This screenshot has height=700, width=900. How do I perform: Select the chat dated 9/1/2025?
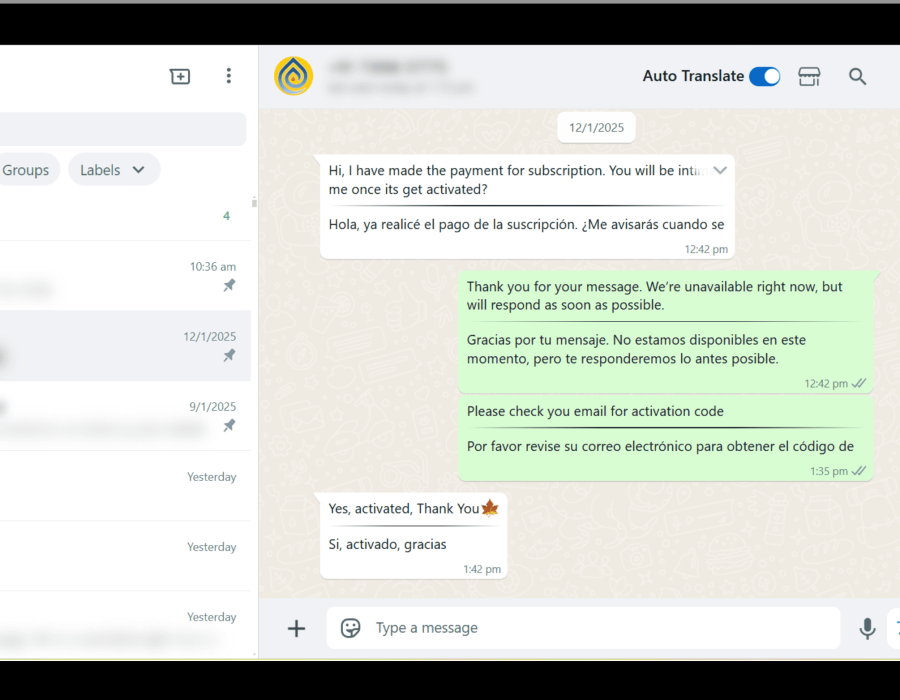(x=125, y=416)
